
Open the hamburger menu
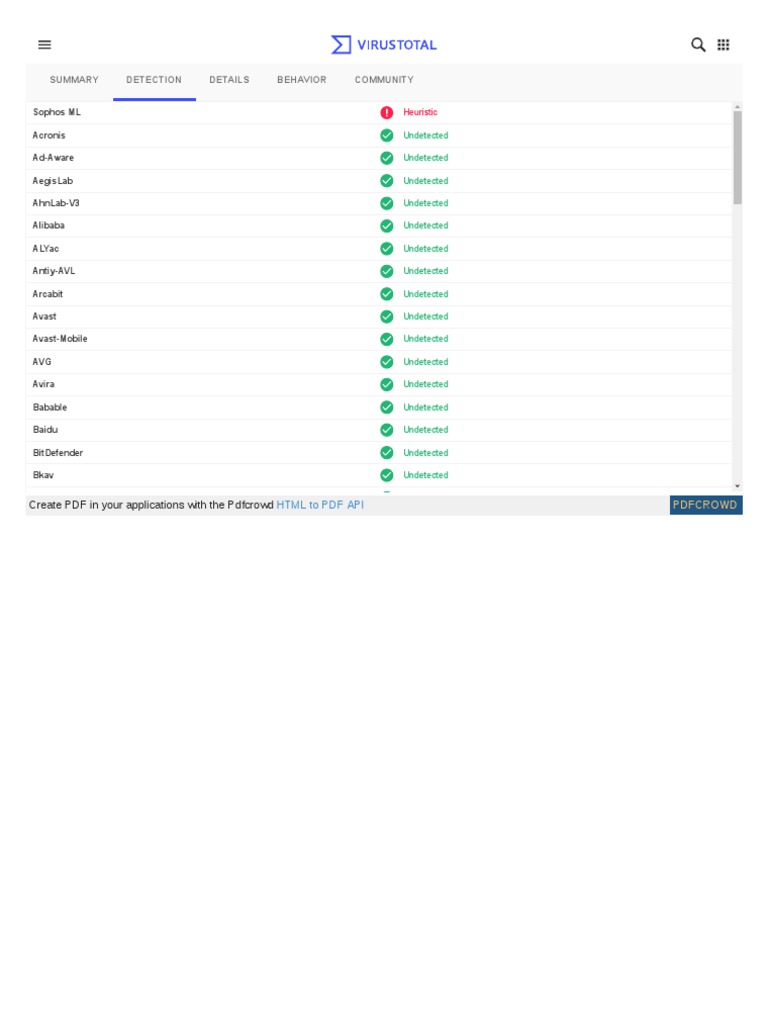pyautogui.click(x=45, y=45)
